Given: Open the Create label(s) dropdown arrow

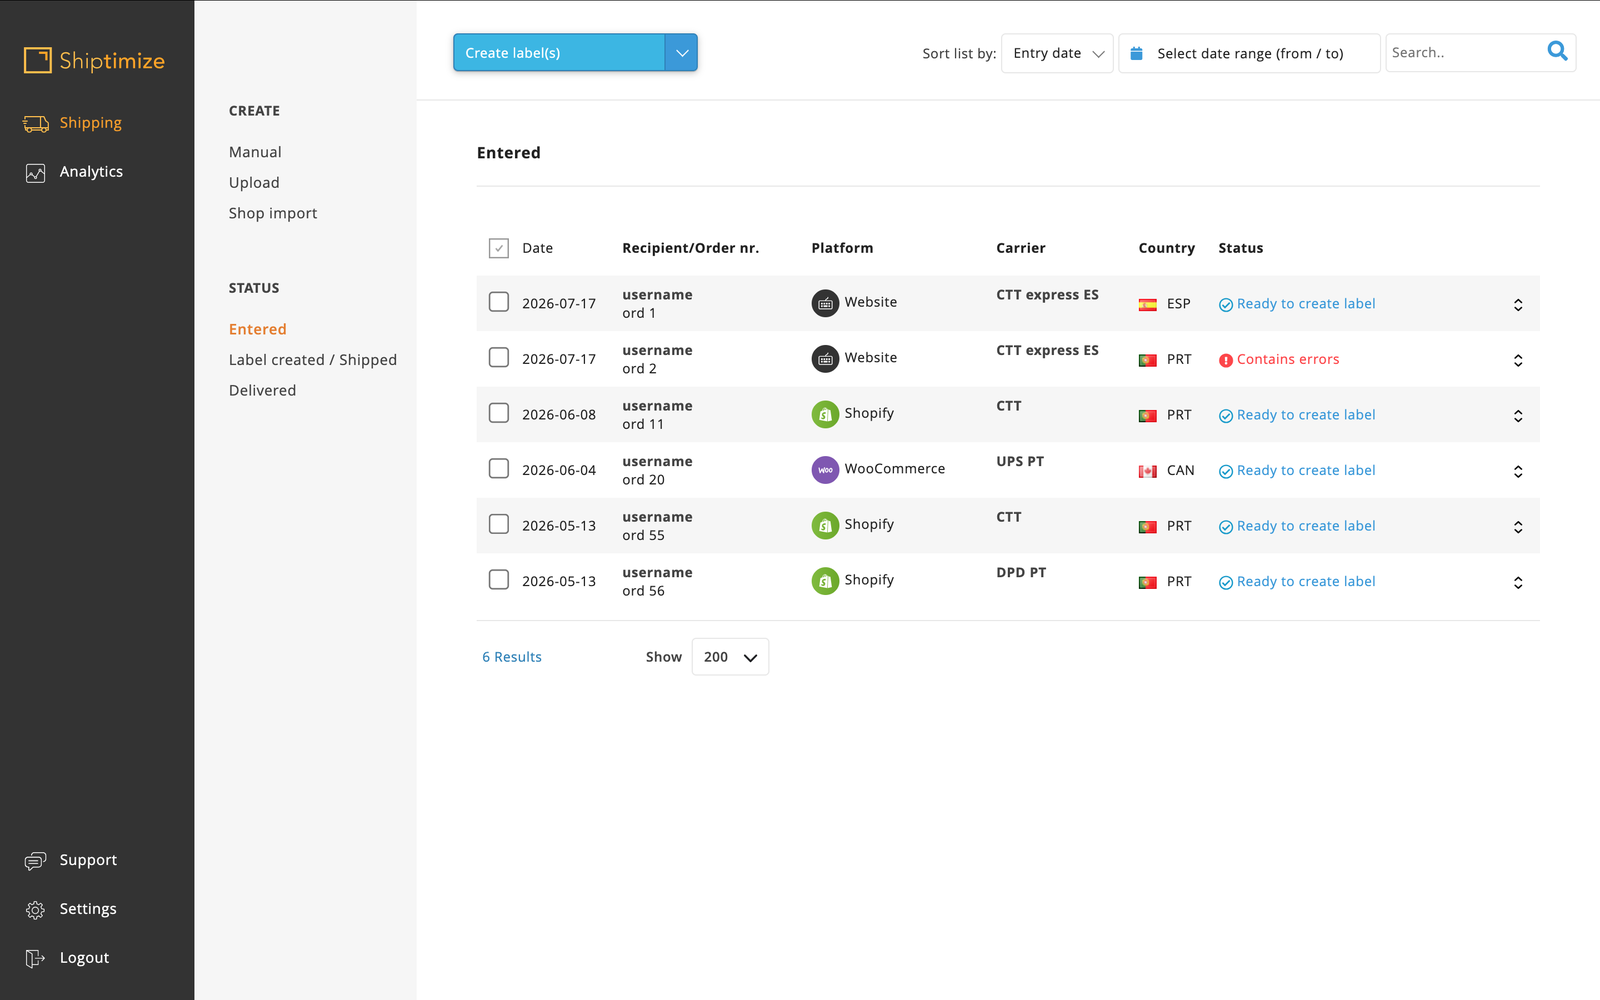Looking at the screenshot, I should pyautogui.click(x=681, y=53).
